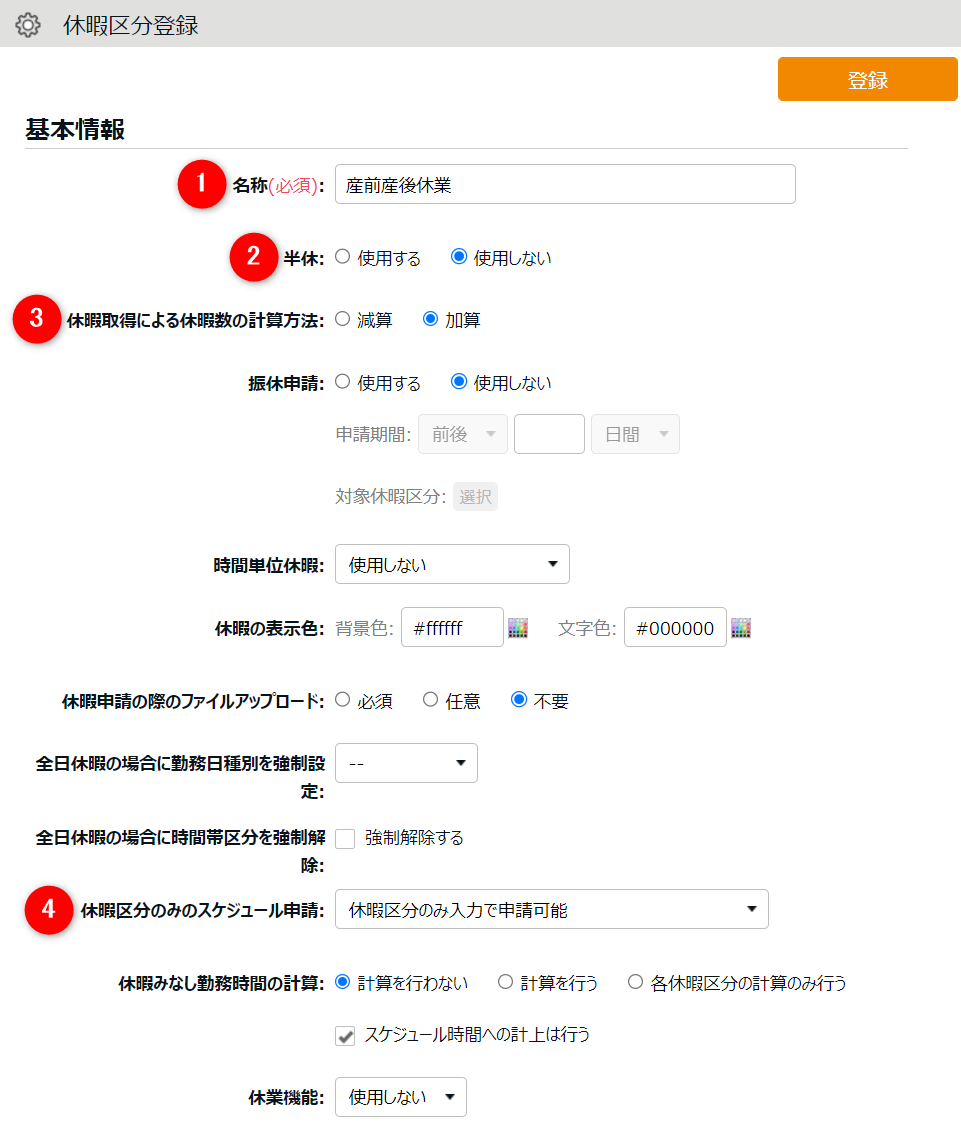Set file upload to 任意
The width and height of the screenshot is (961, 1139).
point(431,700)
